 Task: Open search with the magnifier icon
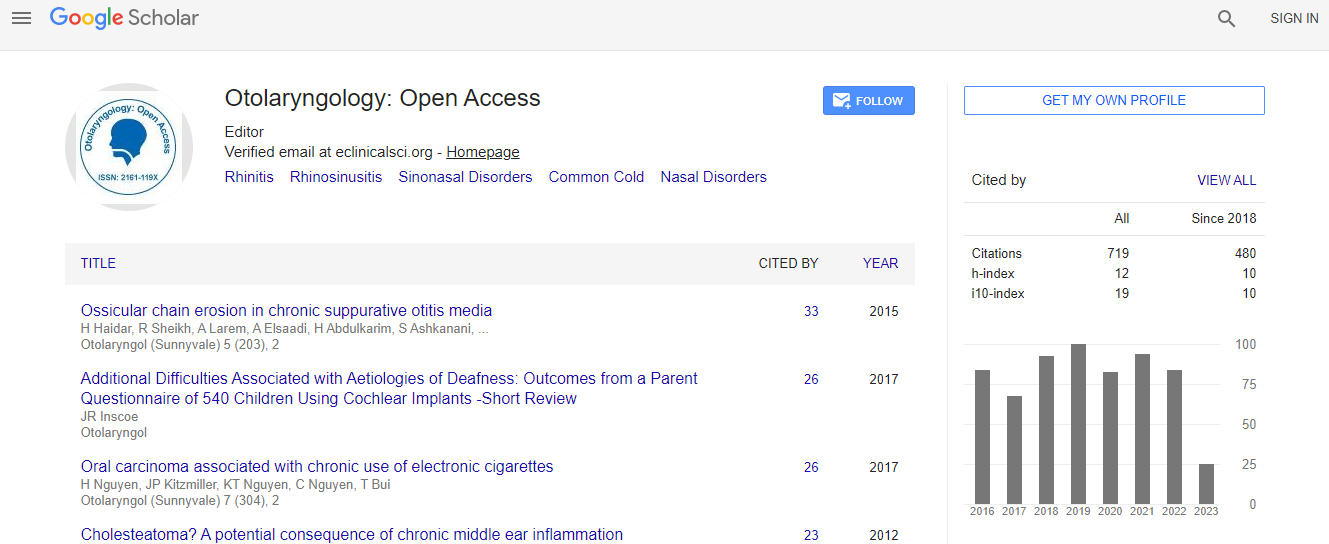1226,18
